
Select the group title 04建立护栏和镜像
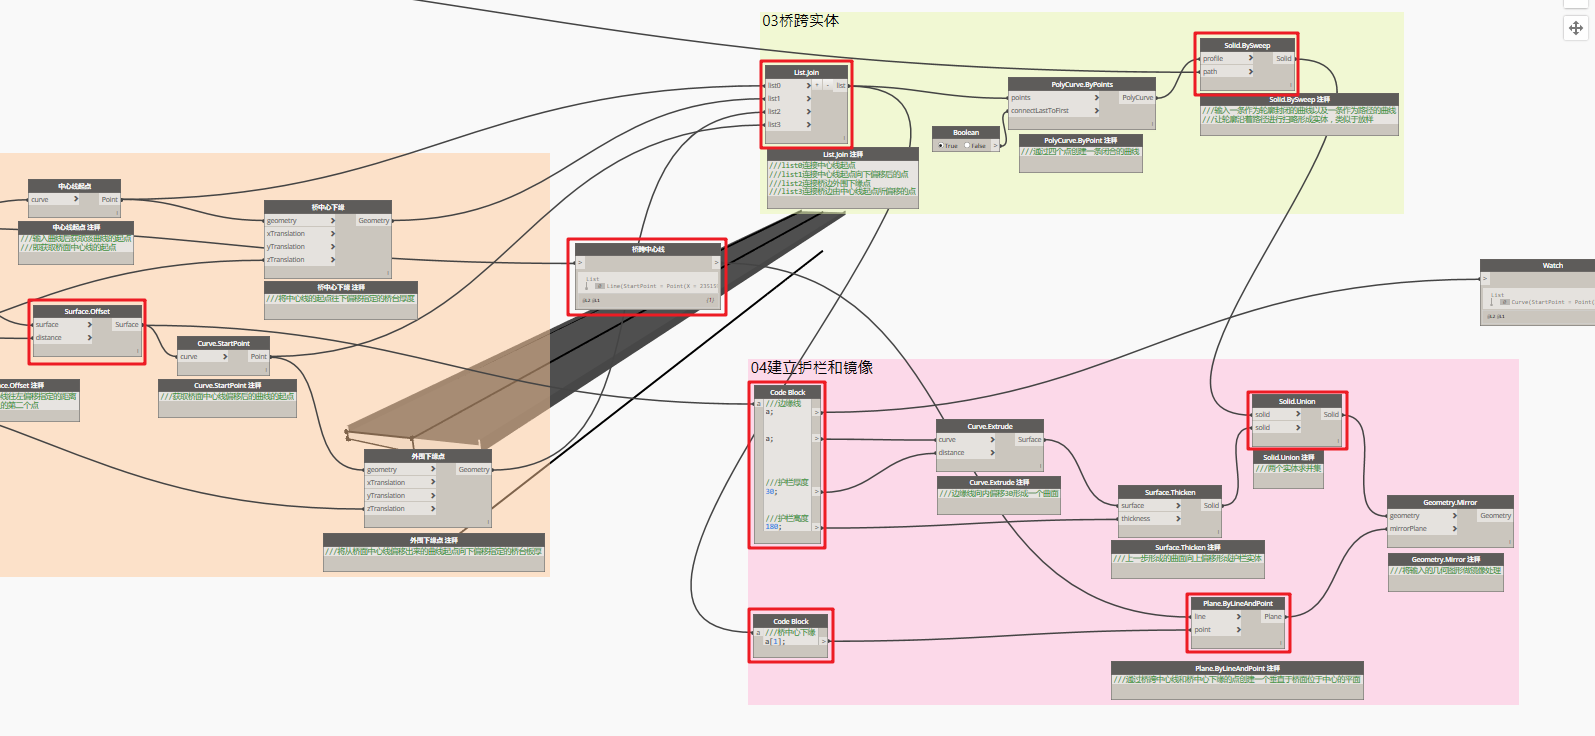pyautogui.click(x=812, y=368)
